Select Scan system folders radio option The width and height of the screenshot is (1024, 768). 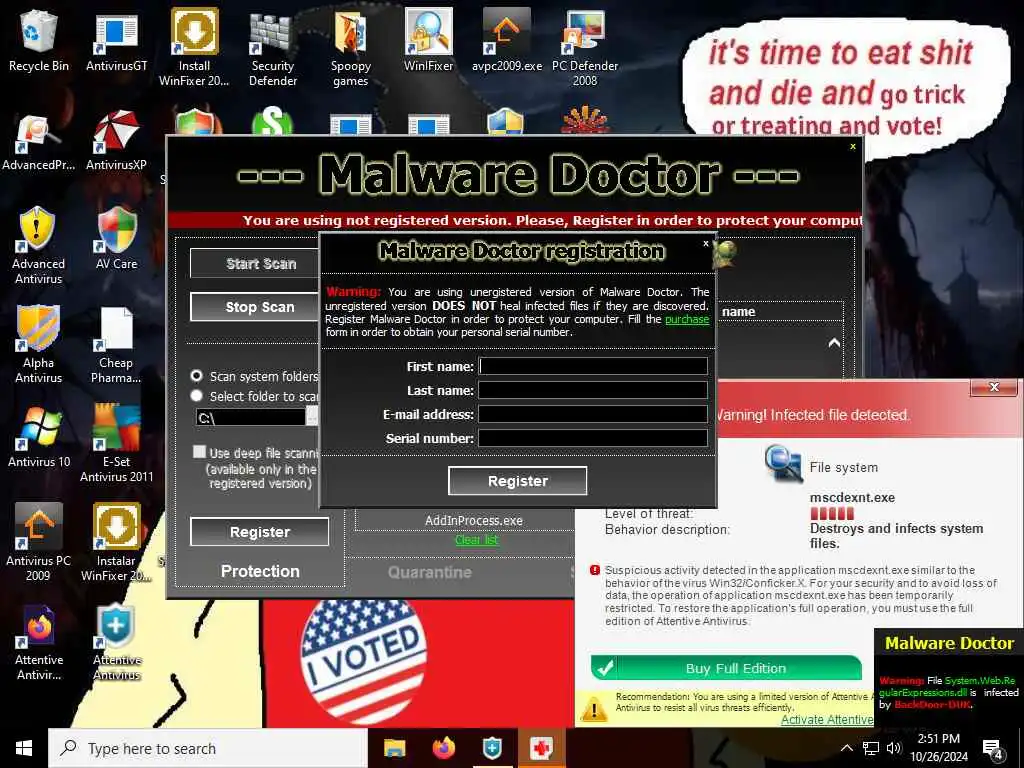click(x=196, y=376)
